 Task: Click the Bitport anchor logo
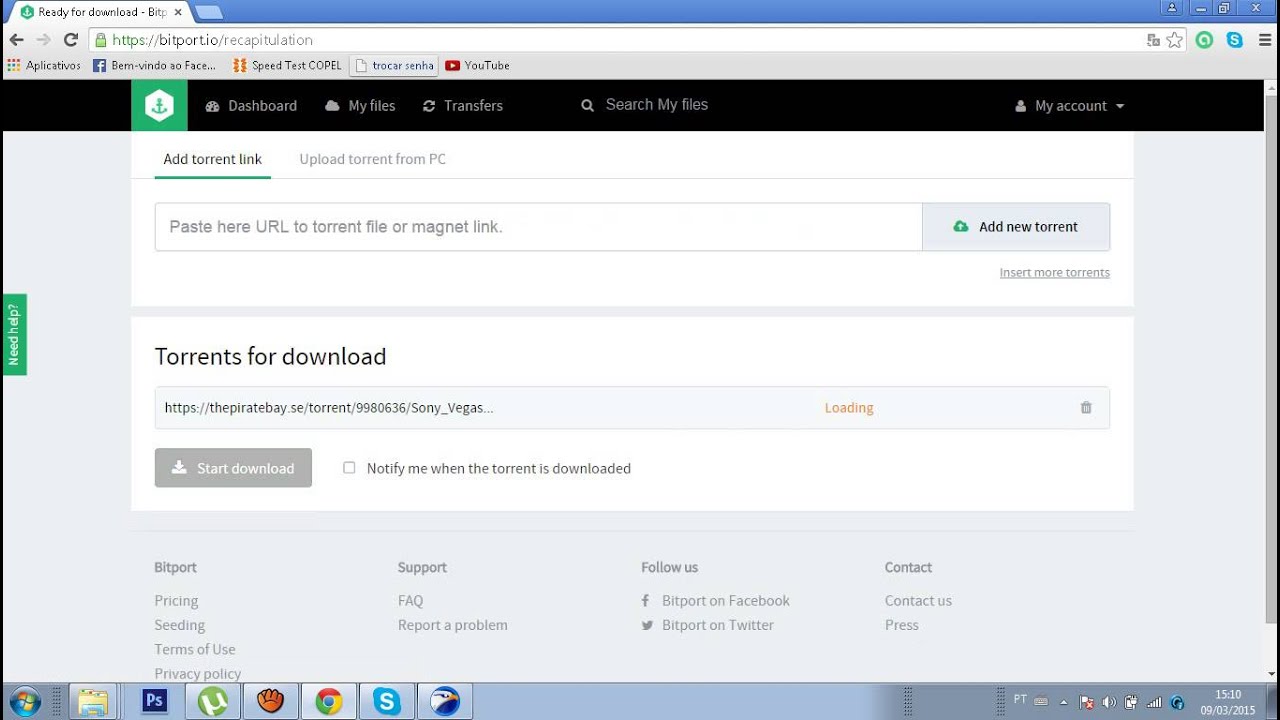click(159, 105)
